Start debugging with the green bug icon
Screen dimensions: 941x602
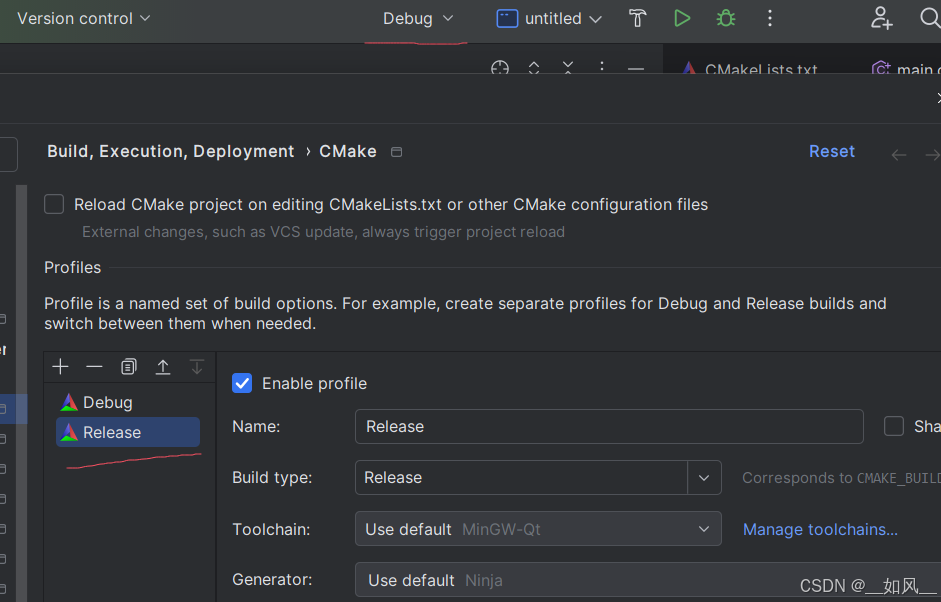[x=726, y=18]
